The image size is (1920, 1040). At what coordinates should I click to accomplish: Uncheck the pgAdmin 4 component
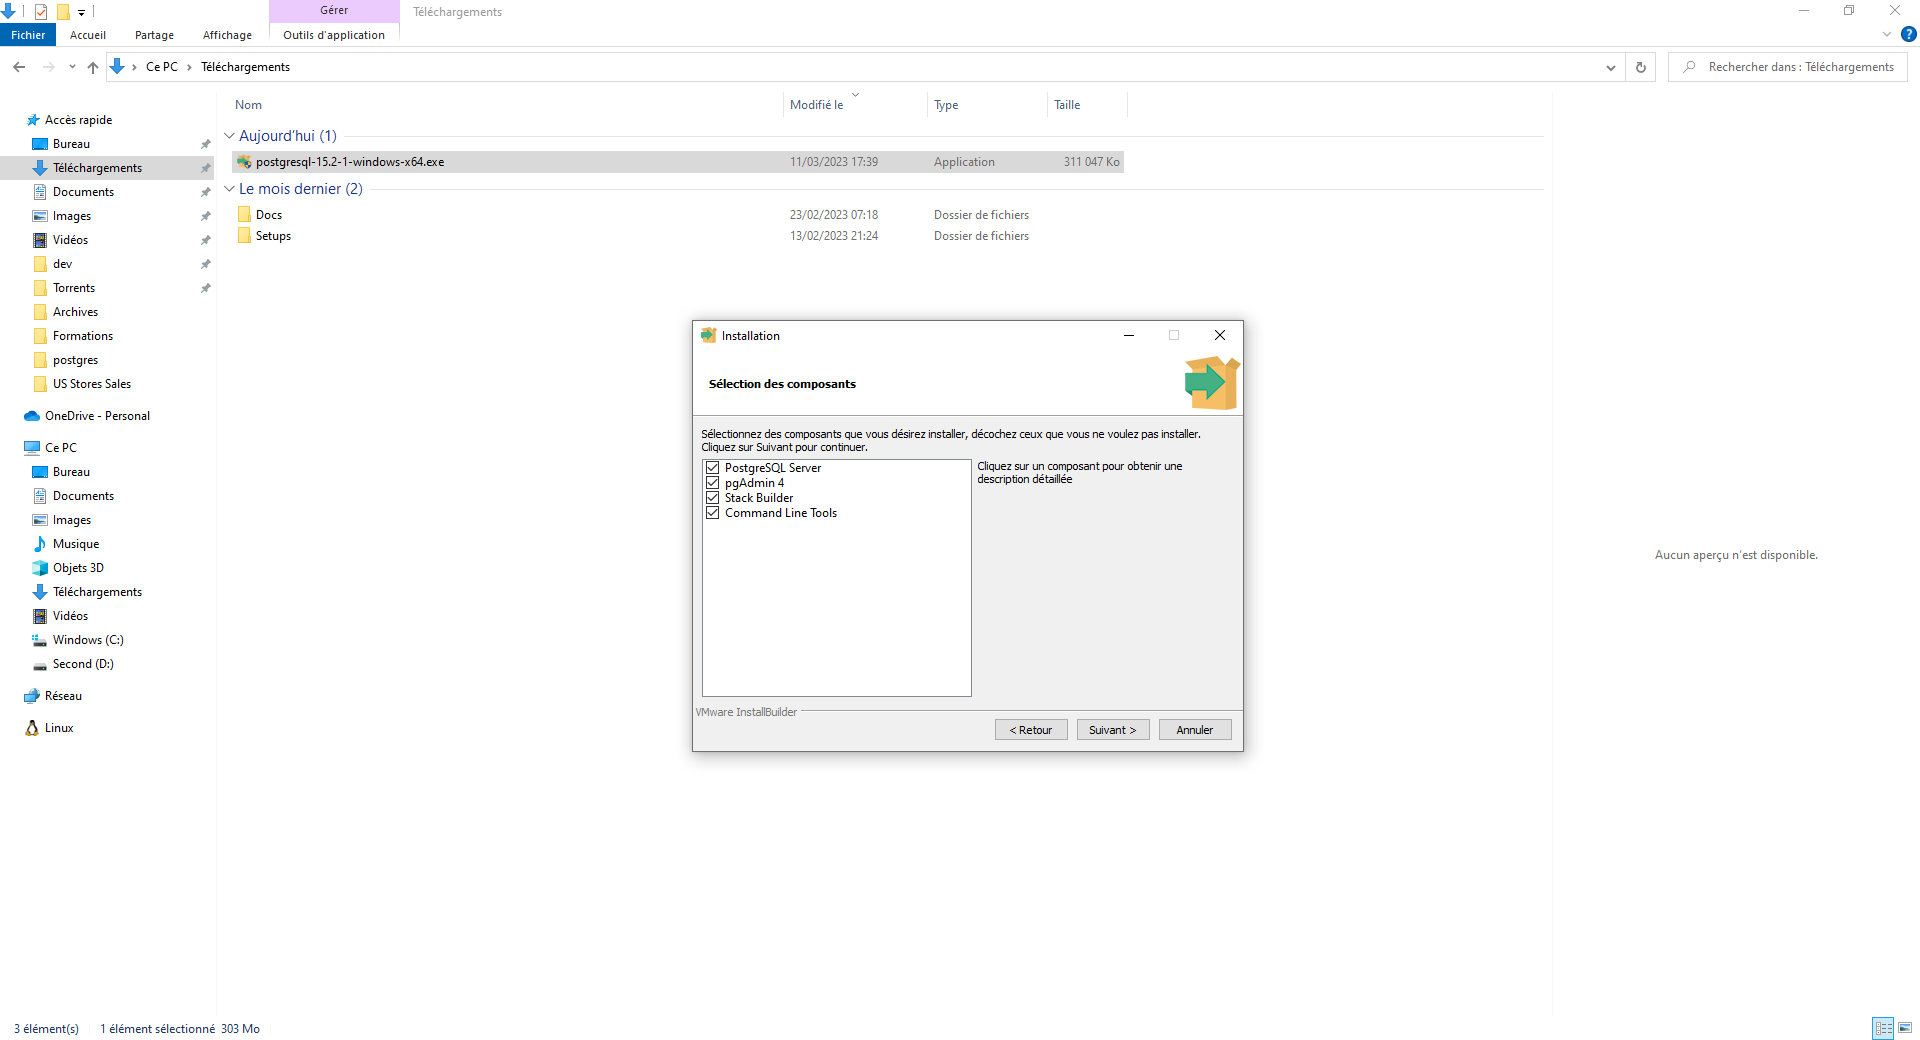point(712,483)
